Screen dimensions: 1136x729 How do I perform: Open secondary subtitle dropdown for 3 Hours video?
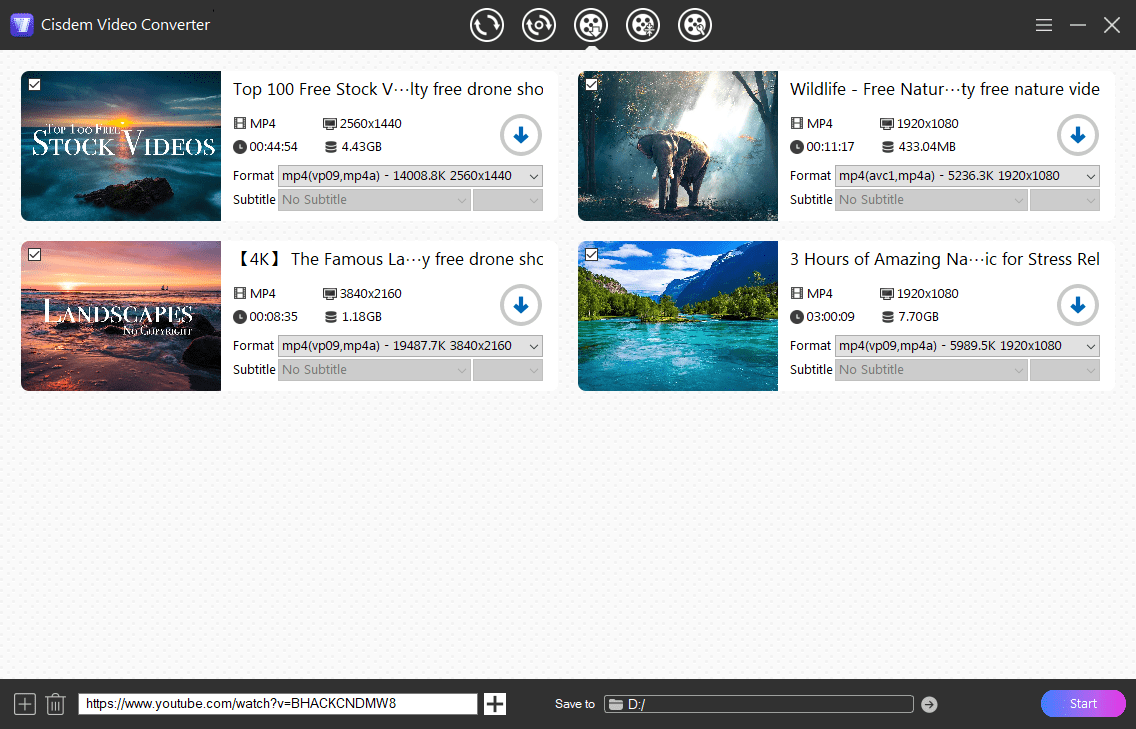coord(1065,370)
